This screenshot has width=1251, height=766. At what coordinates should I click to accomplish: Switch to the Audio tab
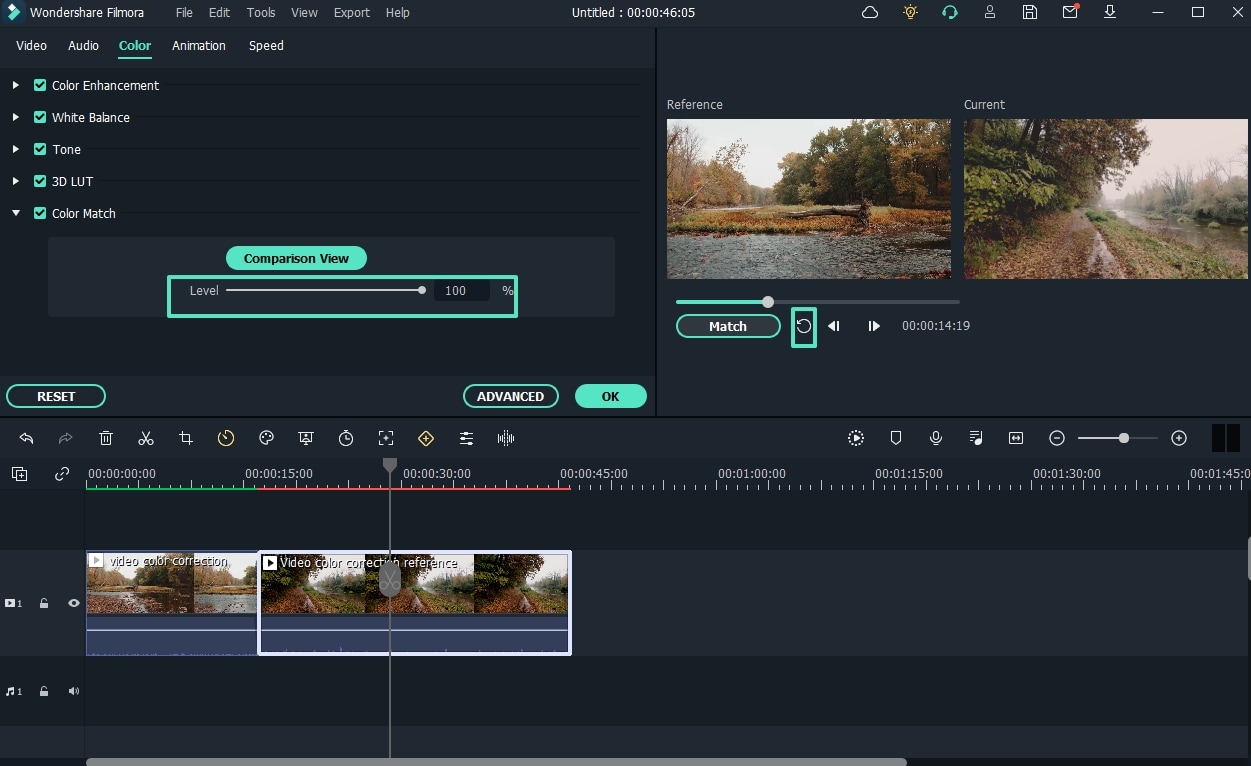83,46
